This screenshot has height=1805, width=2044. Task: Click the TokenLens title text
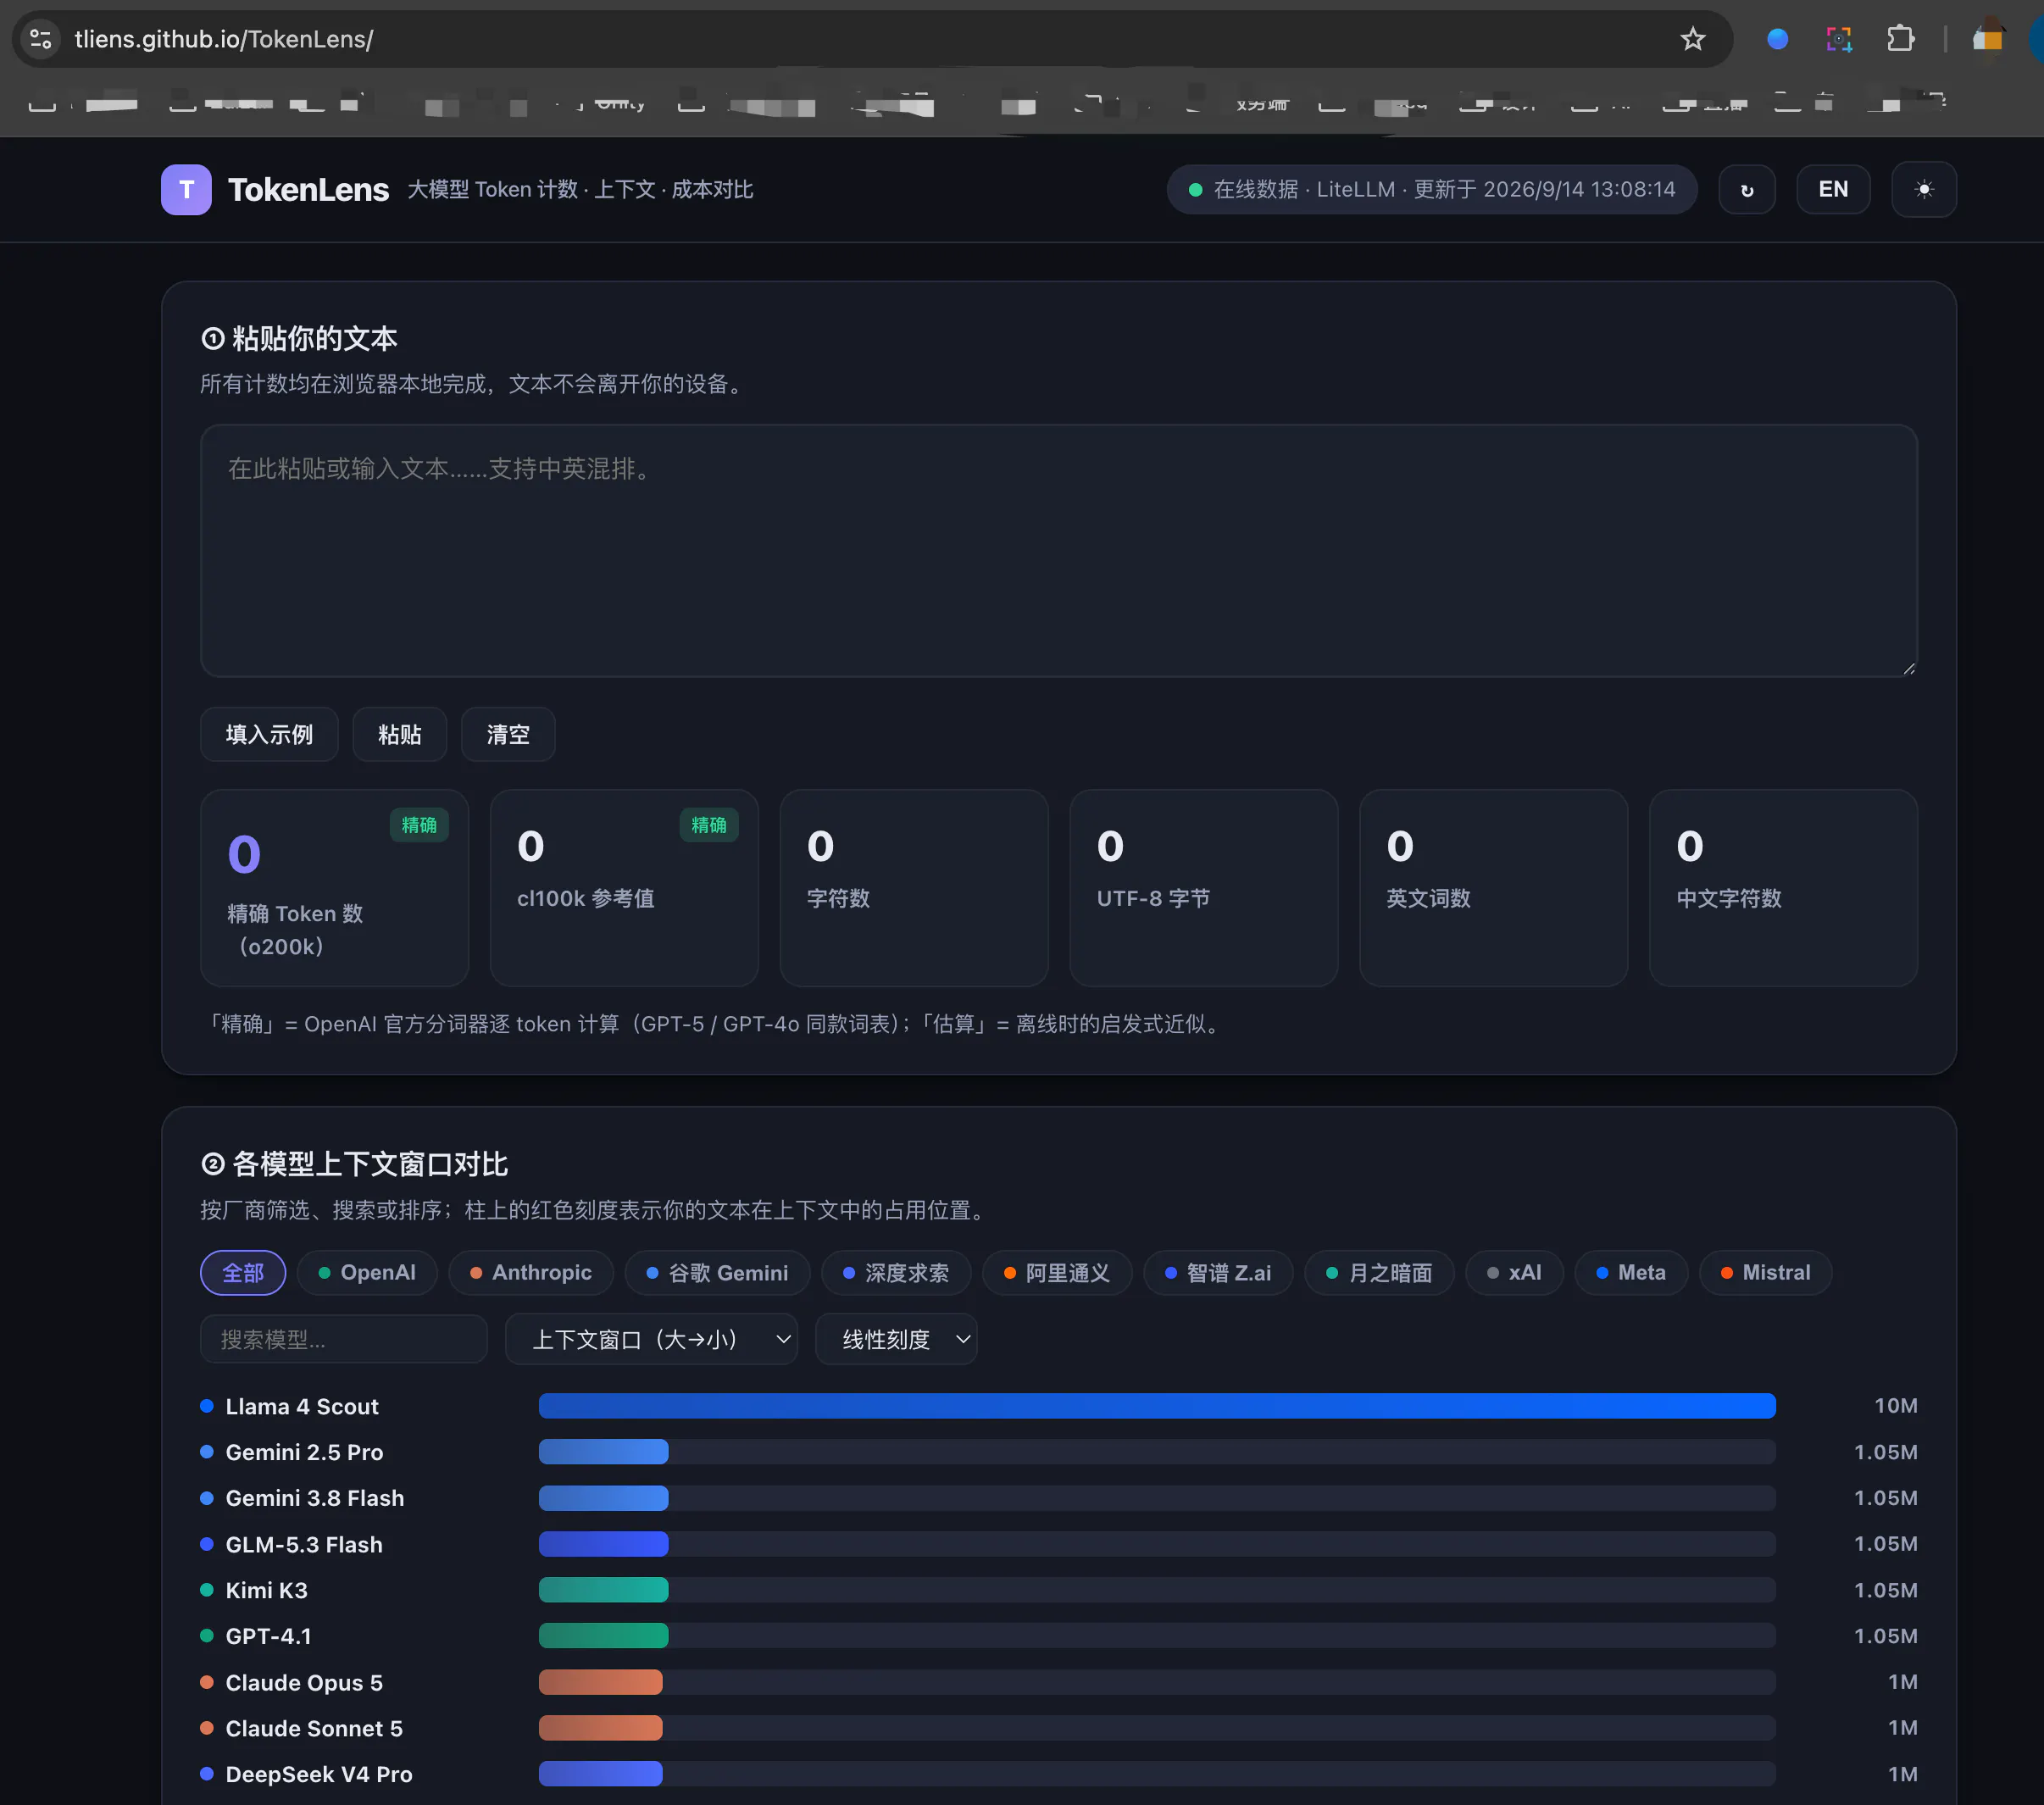(308, 190)
